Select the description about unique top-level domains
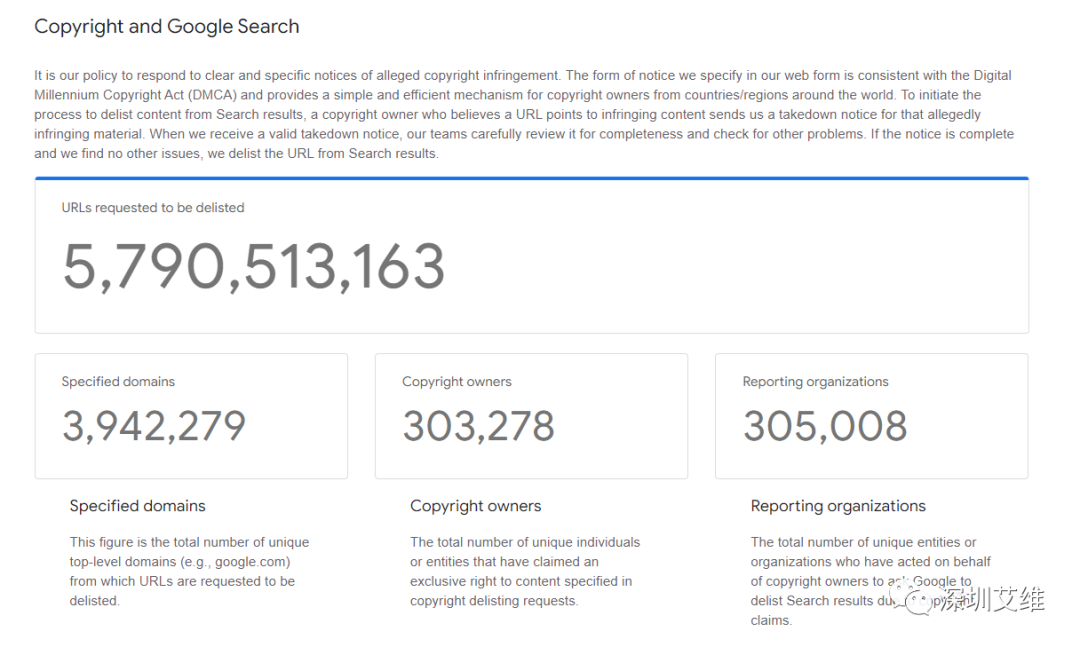 [x=189, y=571]
